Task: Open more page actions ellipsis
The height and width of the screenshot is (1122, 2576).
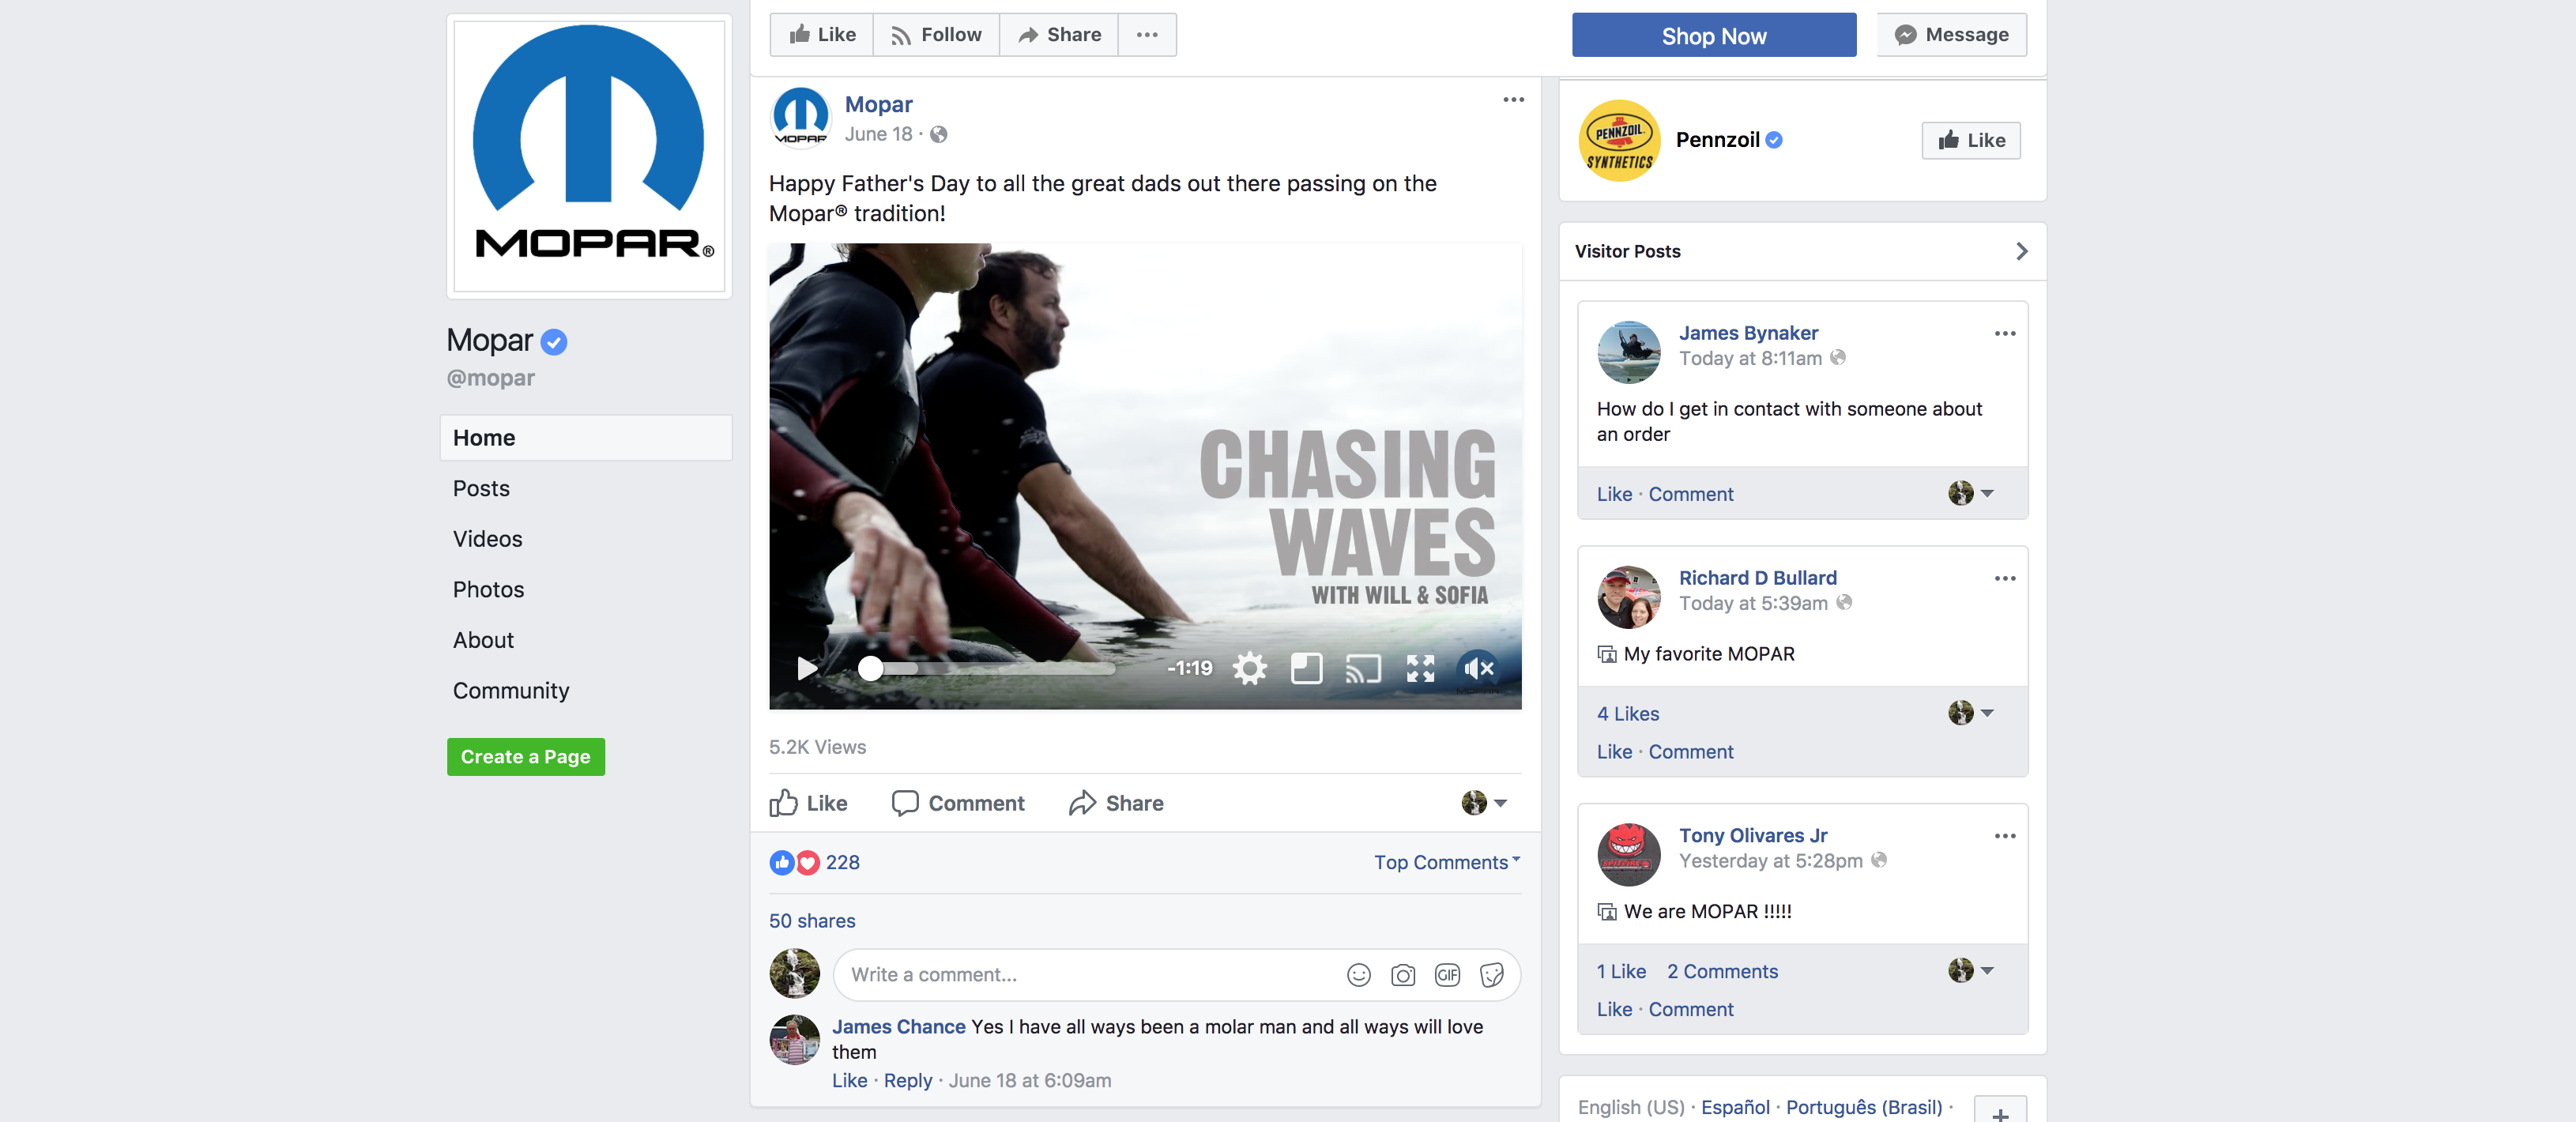Action: click(x=1147, y=35)
